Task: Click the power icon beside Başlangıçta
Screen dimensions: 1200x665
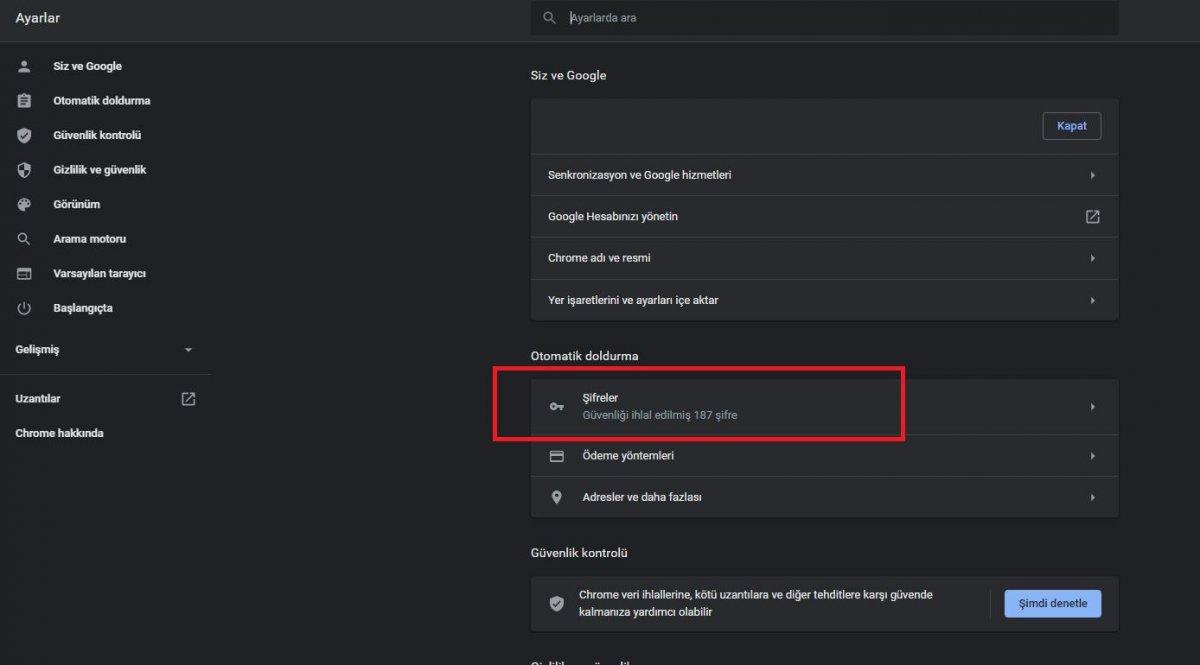Action: [24, 308]
